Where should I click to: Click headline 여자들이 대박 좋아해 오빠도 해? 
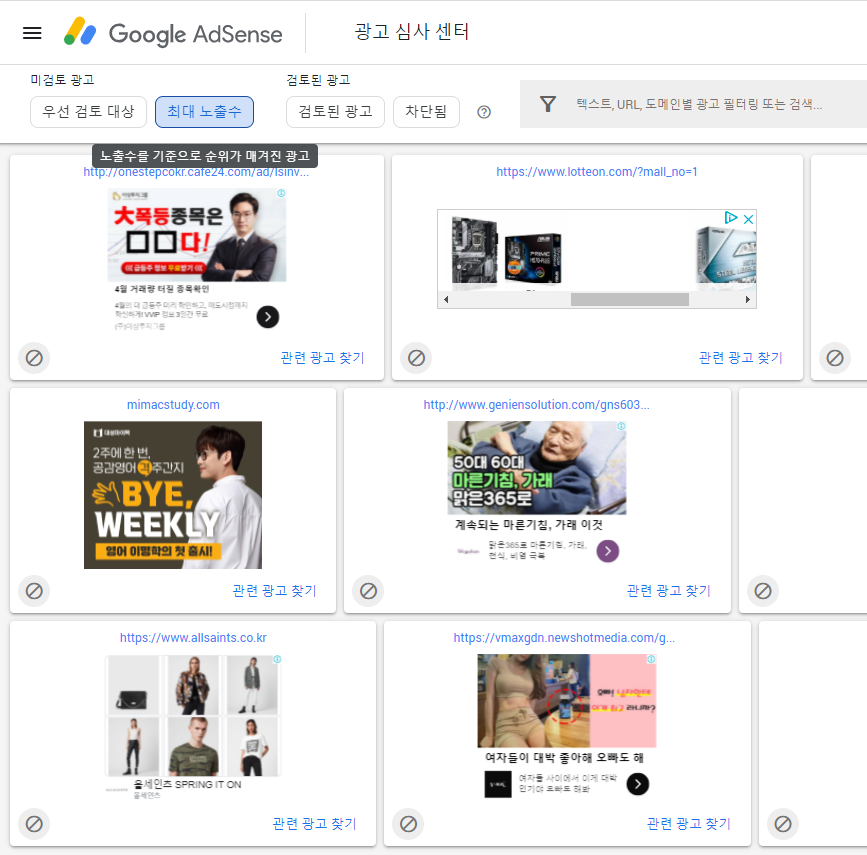coord(564,758)
